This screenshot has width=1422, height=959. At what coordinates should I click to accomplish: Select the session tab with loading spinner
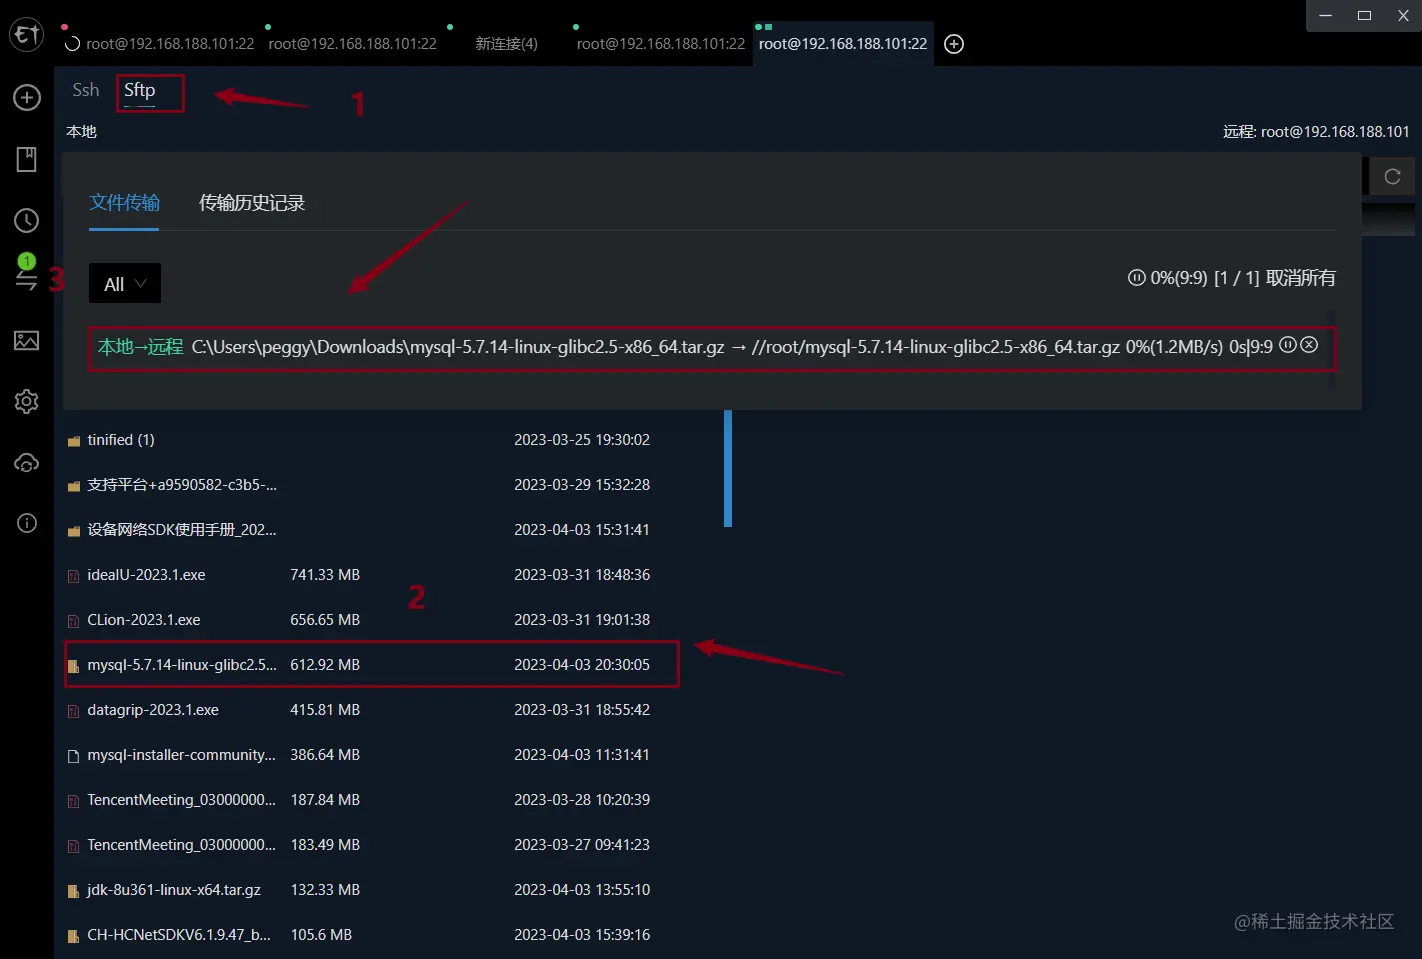tap(159, 44)
